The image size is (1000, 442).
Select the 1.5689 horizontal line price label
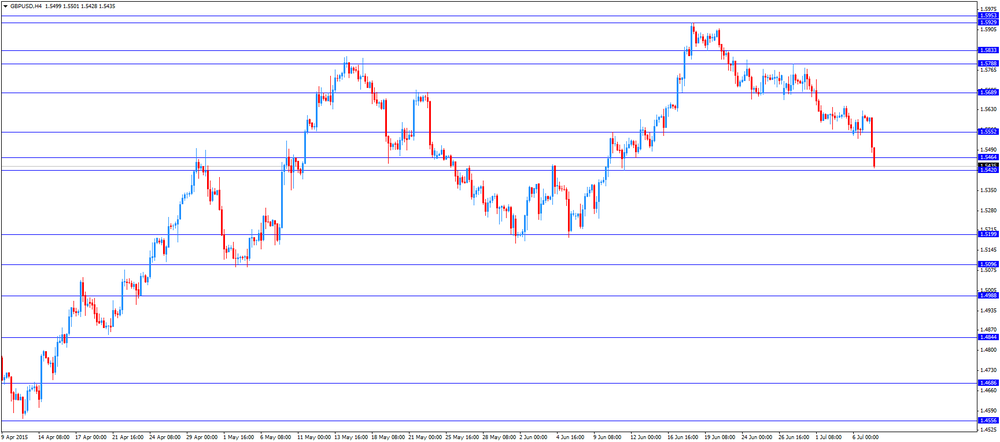pos(988,92)
